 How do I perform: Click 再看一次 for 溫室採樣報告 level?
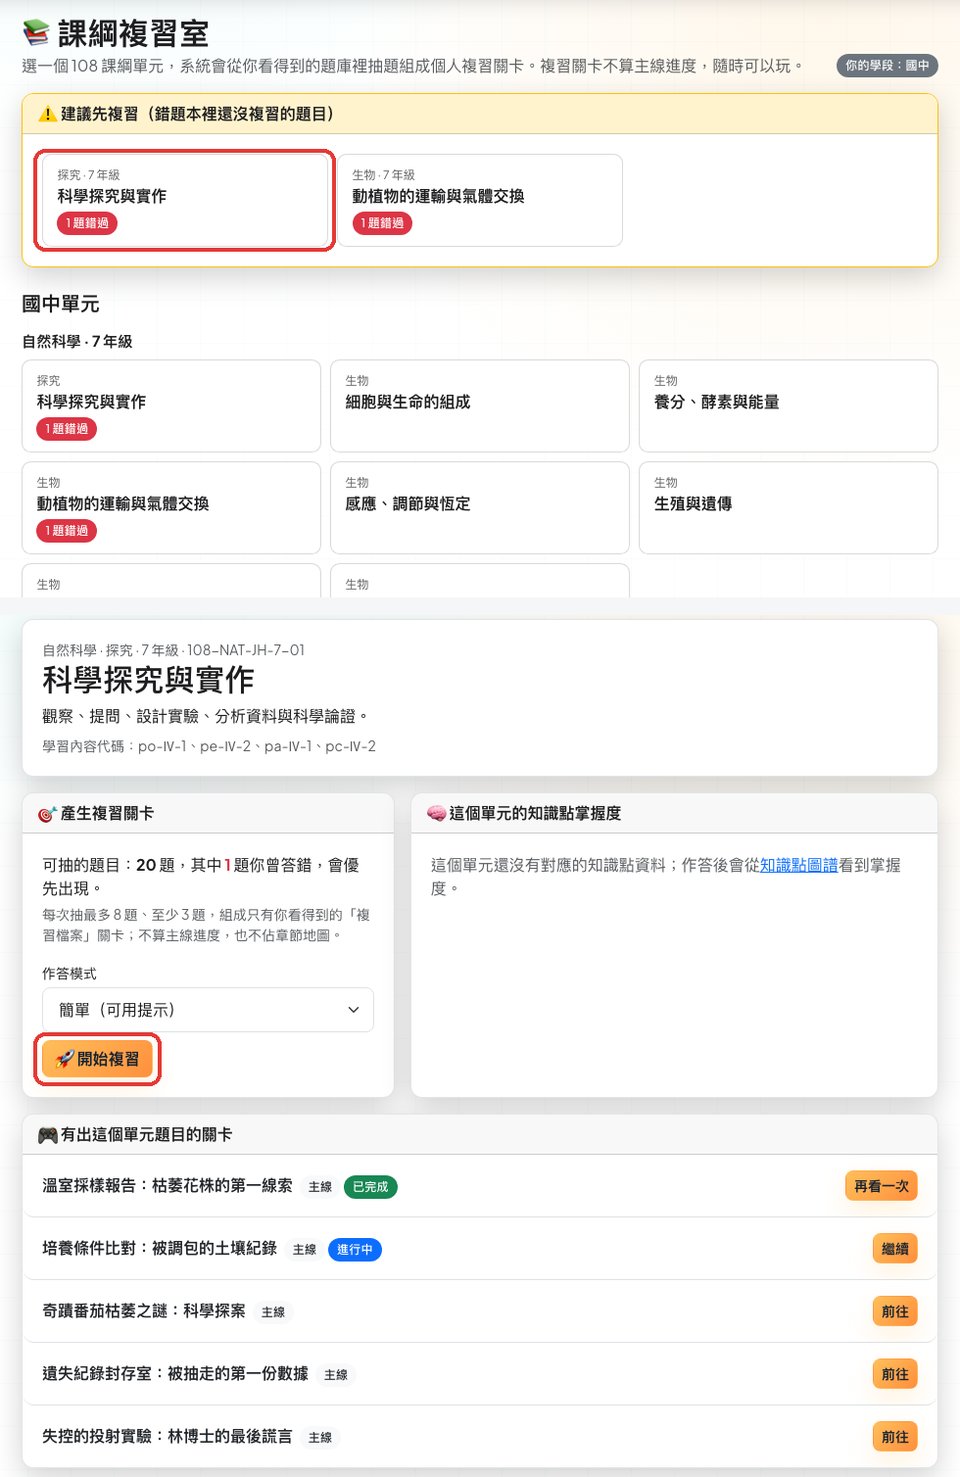pos(881,1186)
